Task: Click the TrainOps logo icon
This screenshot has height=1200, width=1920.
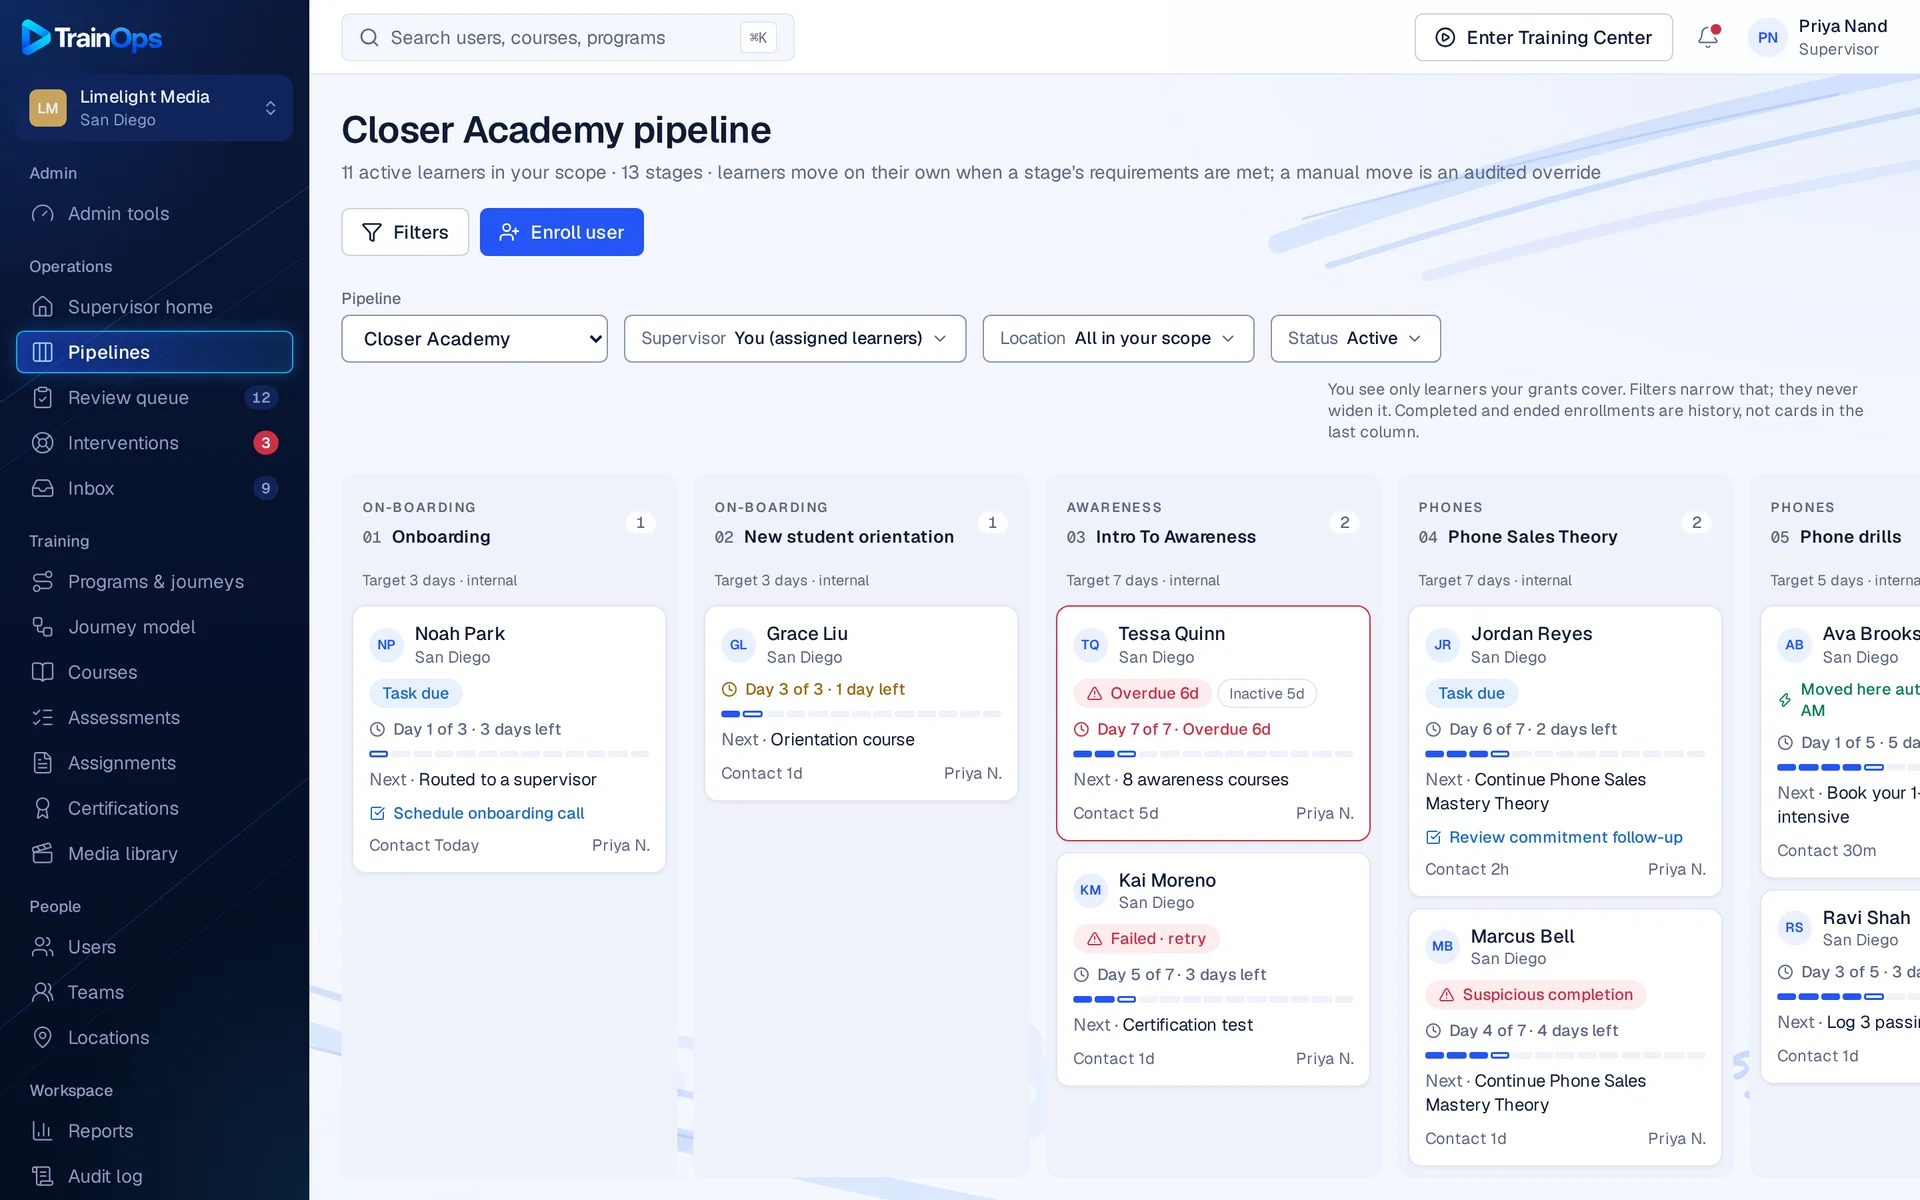Action: tap(36, 37)
